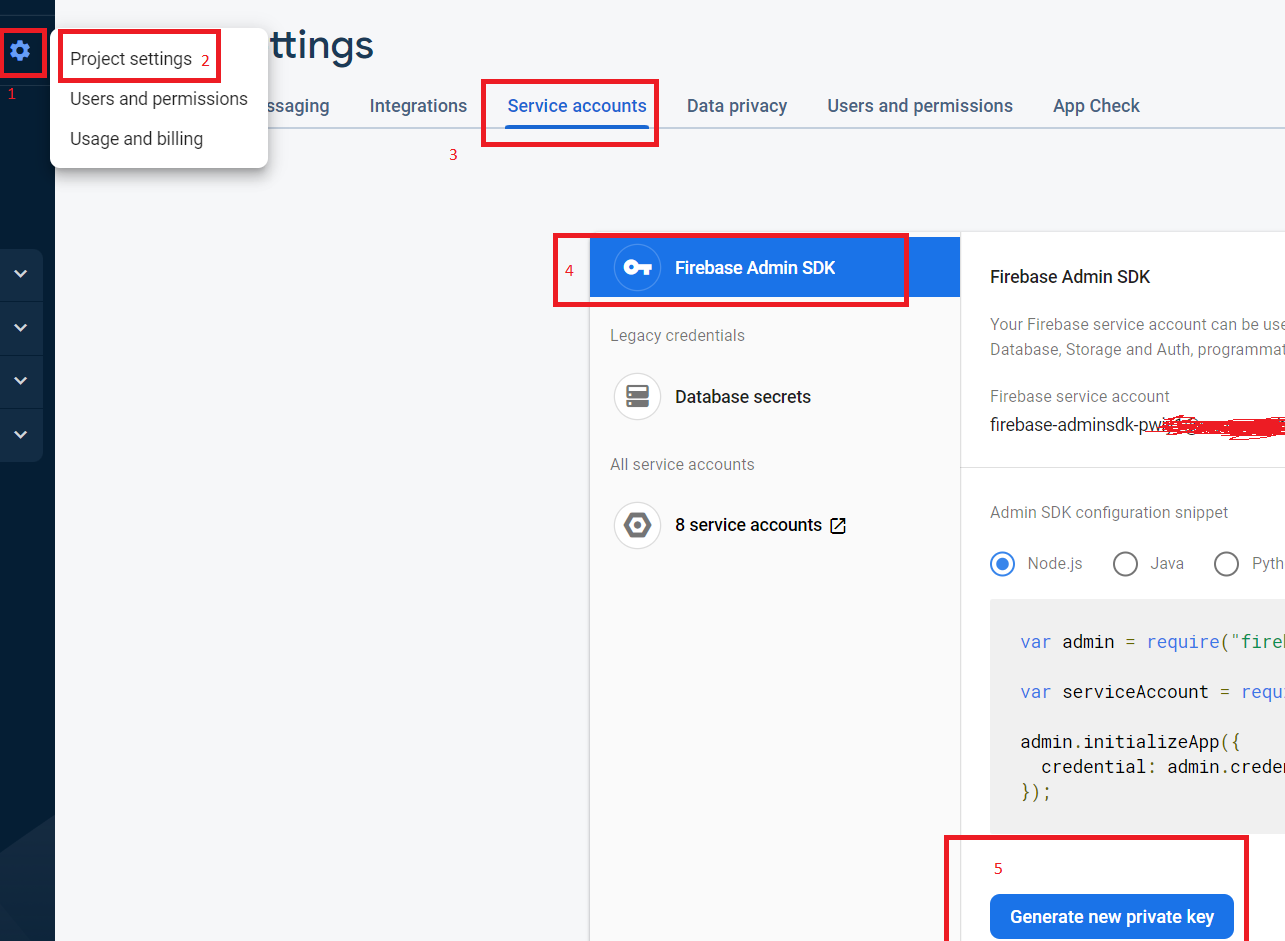Expand the first sidebar section chevron
Viewport: 1285px width, 941px height.
(x=22, y=274)
